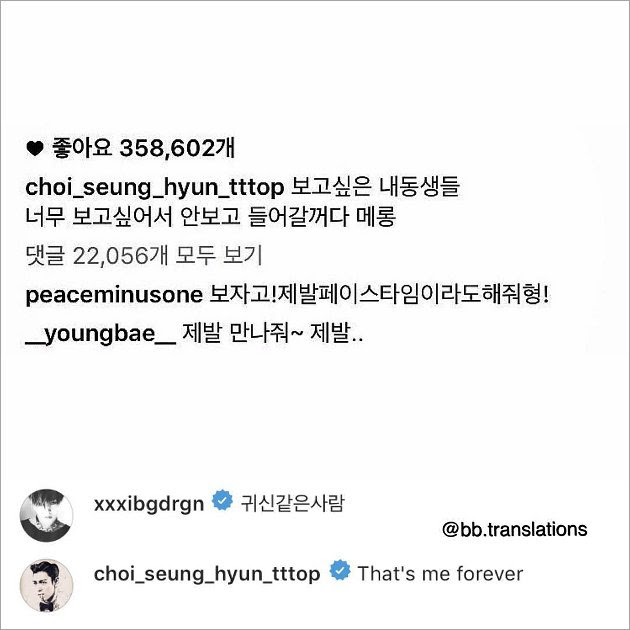
Task: Click verified badge beside choi_seung_hyun_tttop
Action: click(x=340, y=570)
